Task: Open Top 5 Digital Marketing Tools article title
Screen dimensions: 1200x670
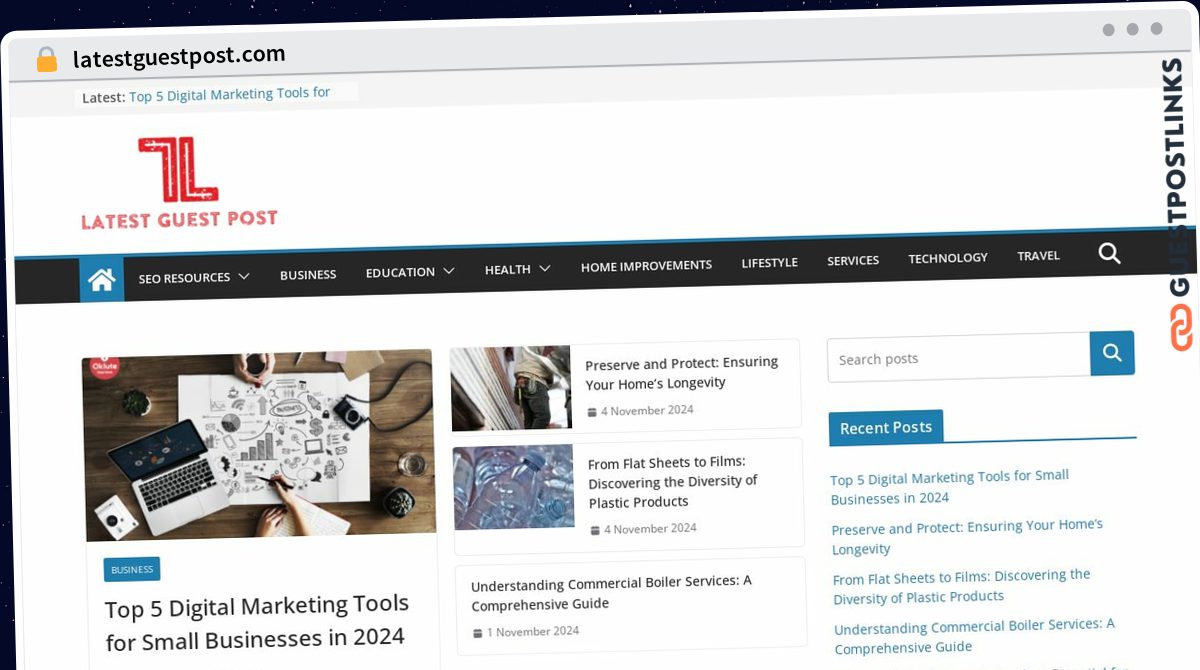Action: [257, 621]
